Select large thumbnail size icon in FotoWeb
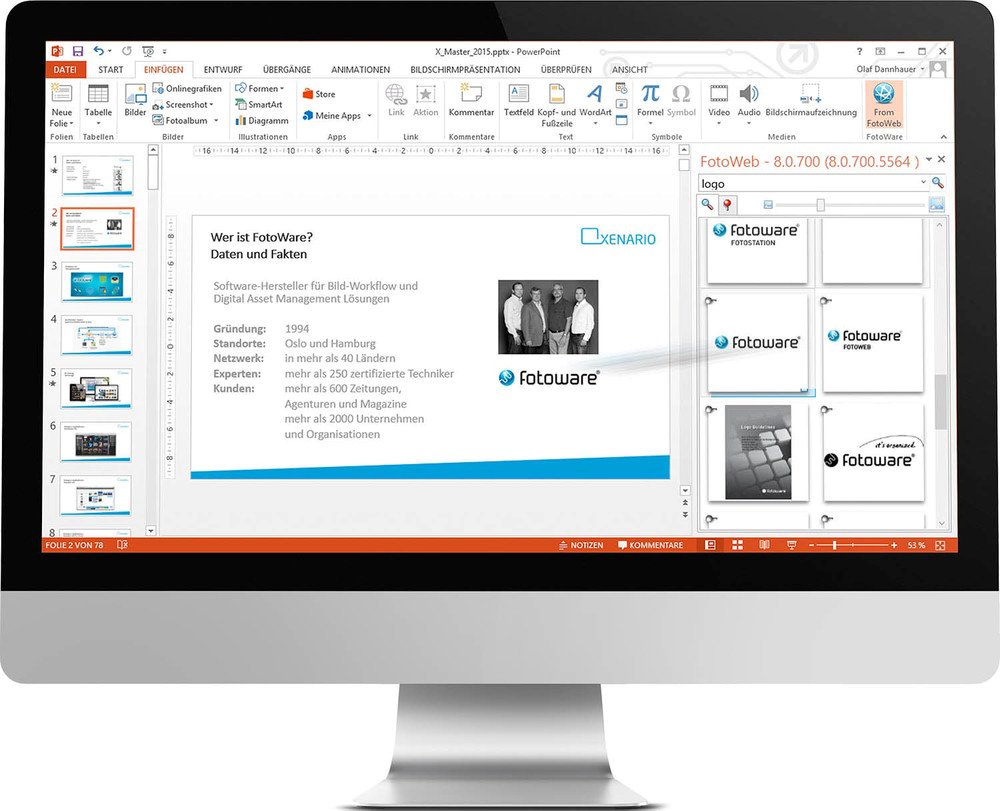Image resolution: width=1000 pixels, height=811 pixels. point(936,204)
